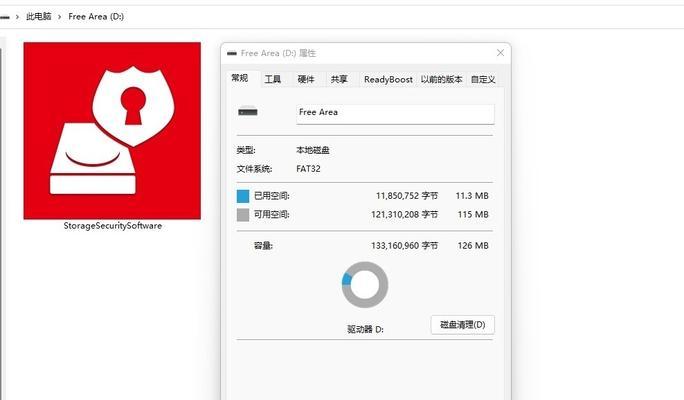
Task: Switch to the 常规 tab
Action: [x=239, y=79]
